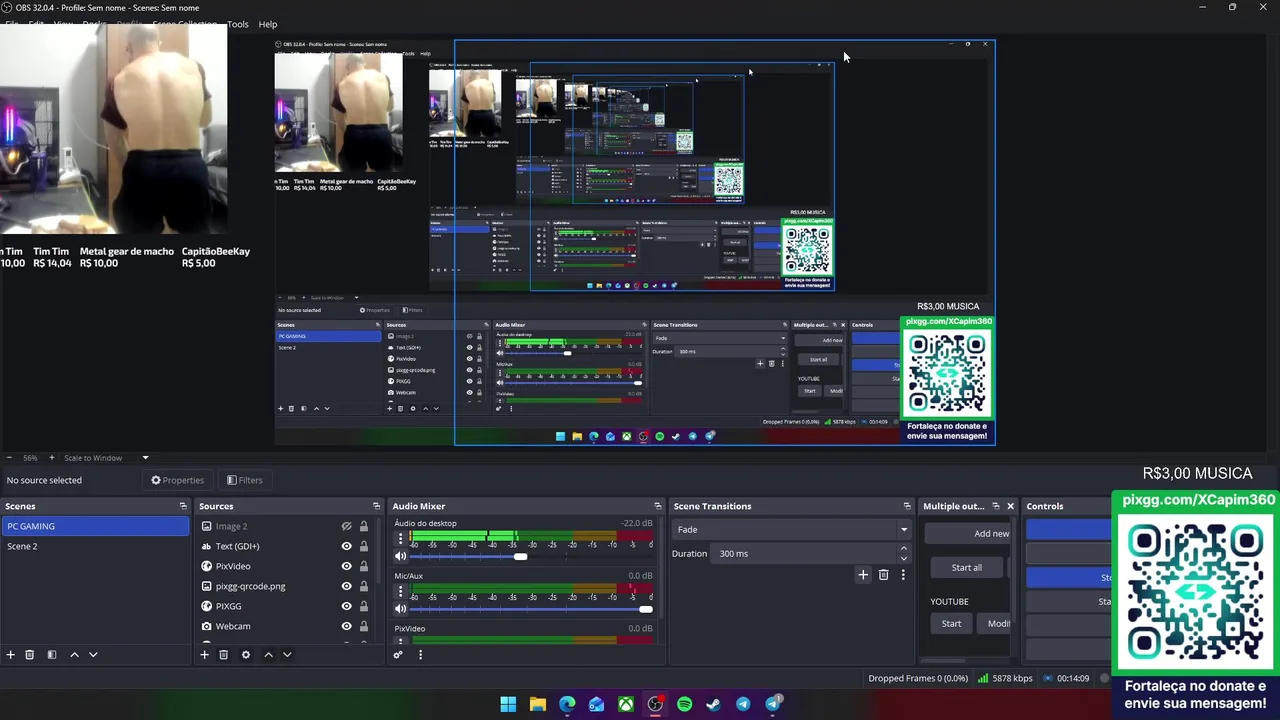
Task: Mute Áudio do desktop speaker icon
Action: click(401, 556)
